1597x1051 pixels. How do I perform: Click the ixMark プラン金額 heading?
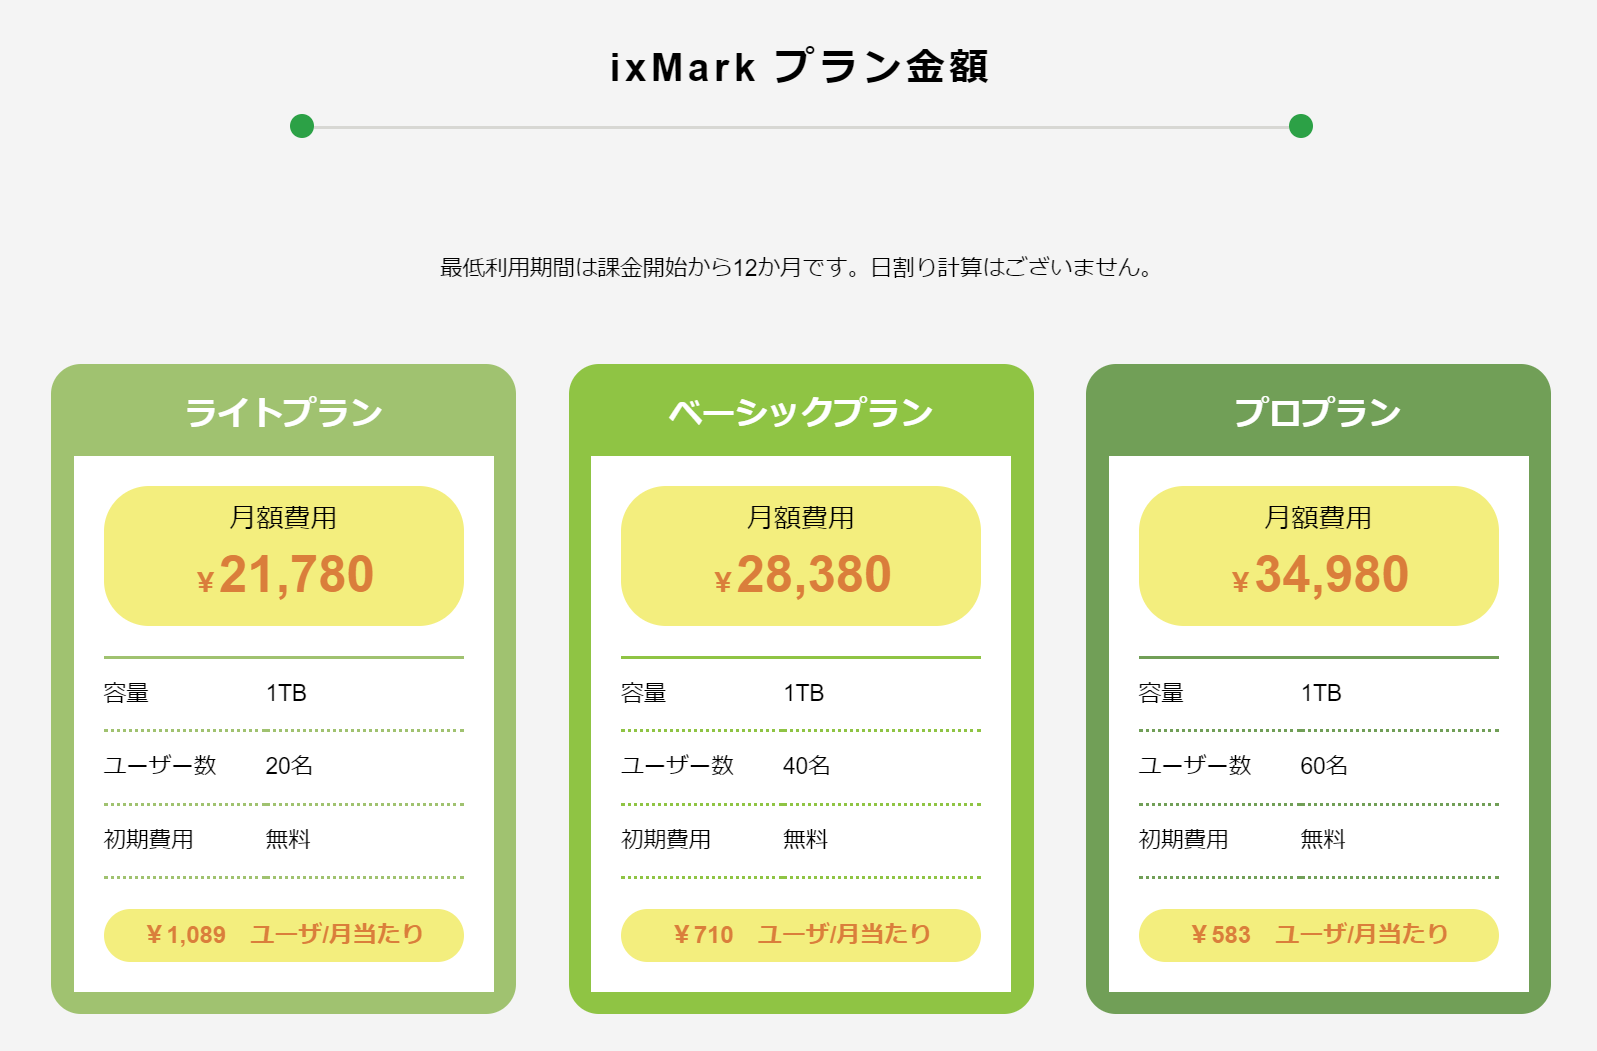click(x=799, y=67)
